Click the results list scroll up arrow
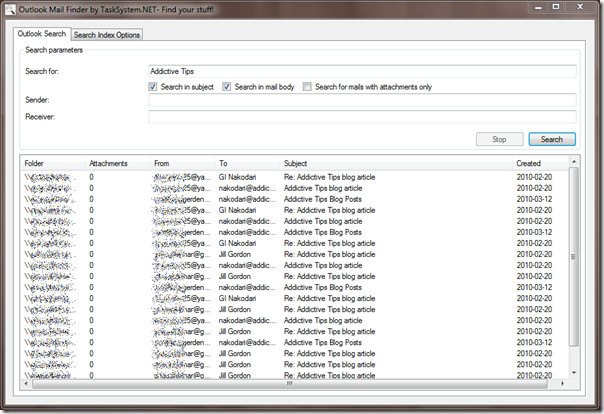Image resolution: width=604 pixels, height=414 pixels. click(x=574, y=162)
